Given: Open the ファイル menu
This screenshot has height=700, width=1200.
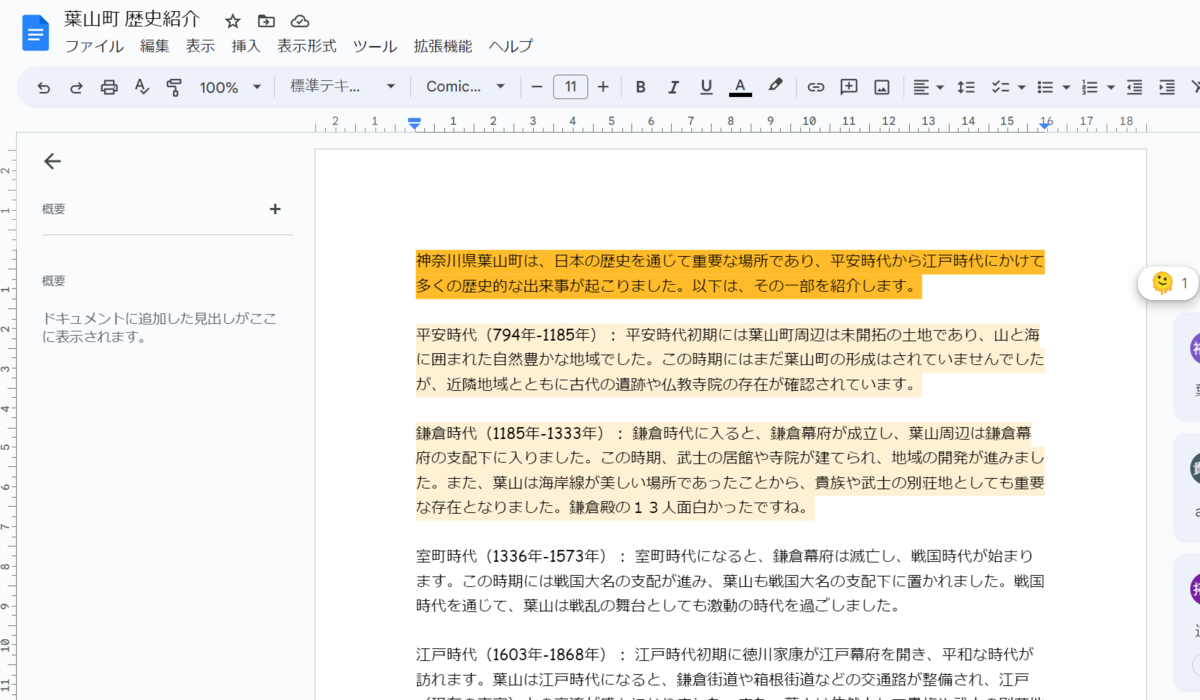Looking at the screenshot, I should pyautogui.click(x=94, y=46).
